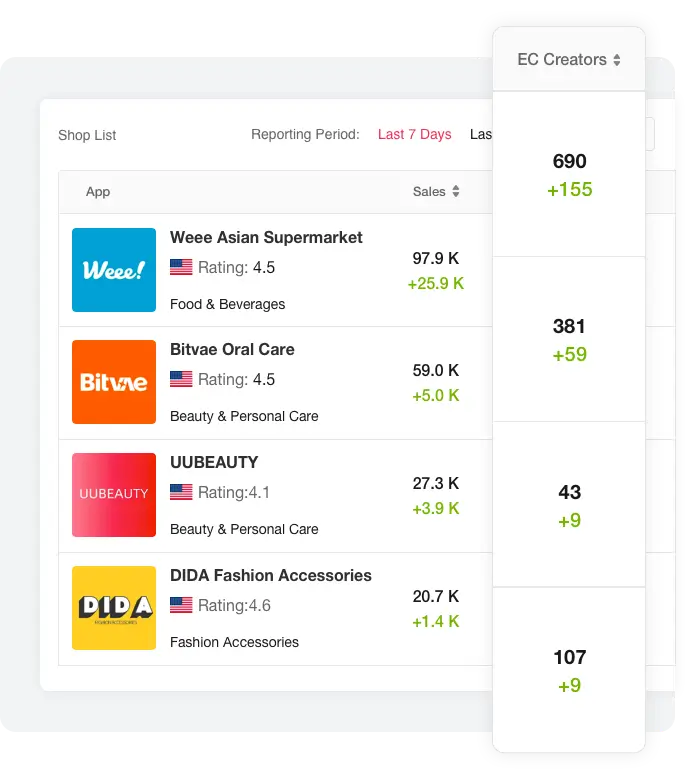
Task: Click the US flag beside Weee Rating: 4.5
Action: (181, 267)
